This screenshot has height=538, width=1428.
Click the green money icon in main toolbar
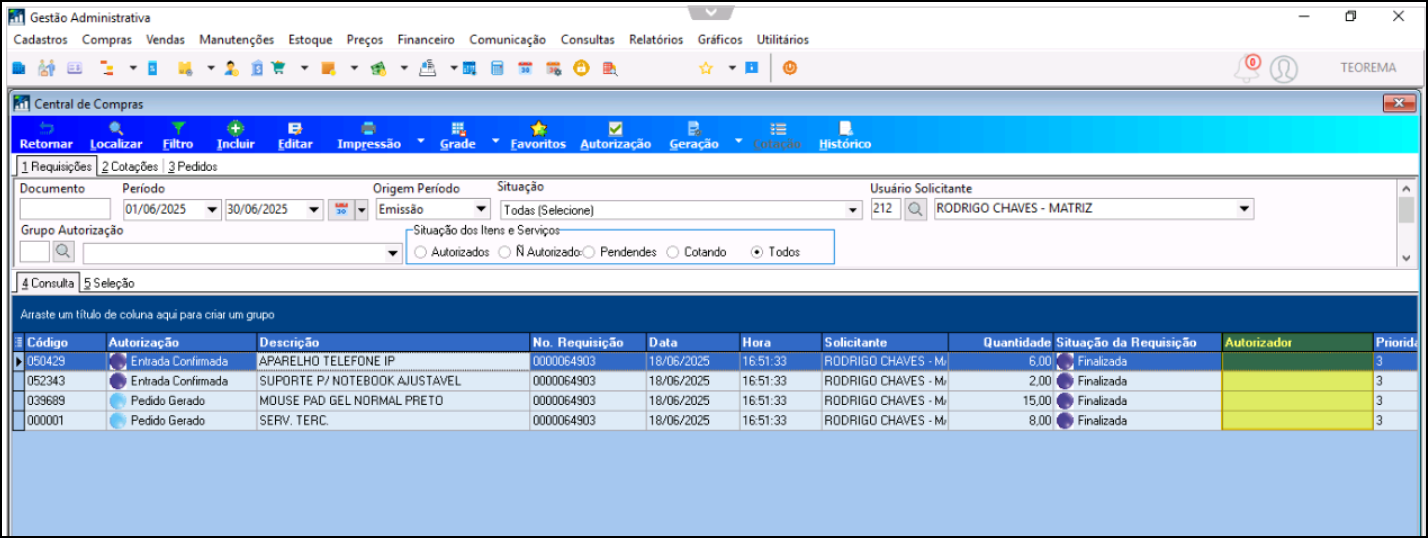(x=379, y=68)
